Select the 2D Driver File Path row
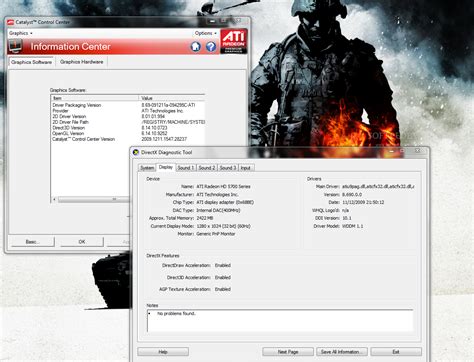The height and width of the screenshot is (362, 474). point(128,122)
